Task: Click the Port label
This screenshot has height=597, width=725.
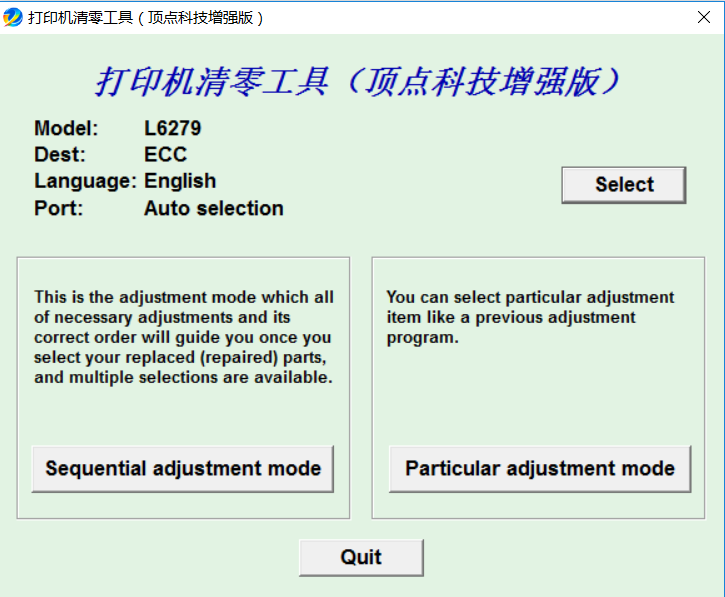Action: pyautogui.click(x=59, y=208)
